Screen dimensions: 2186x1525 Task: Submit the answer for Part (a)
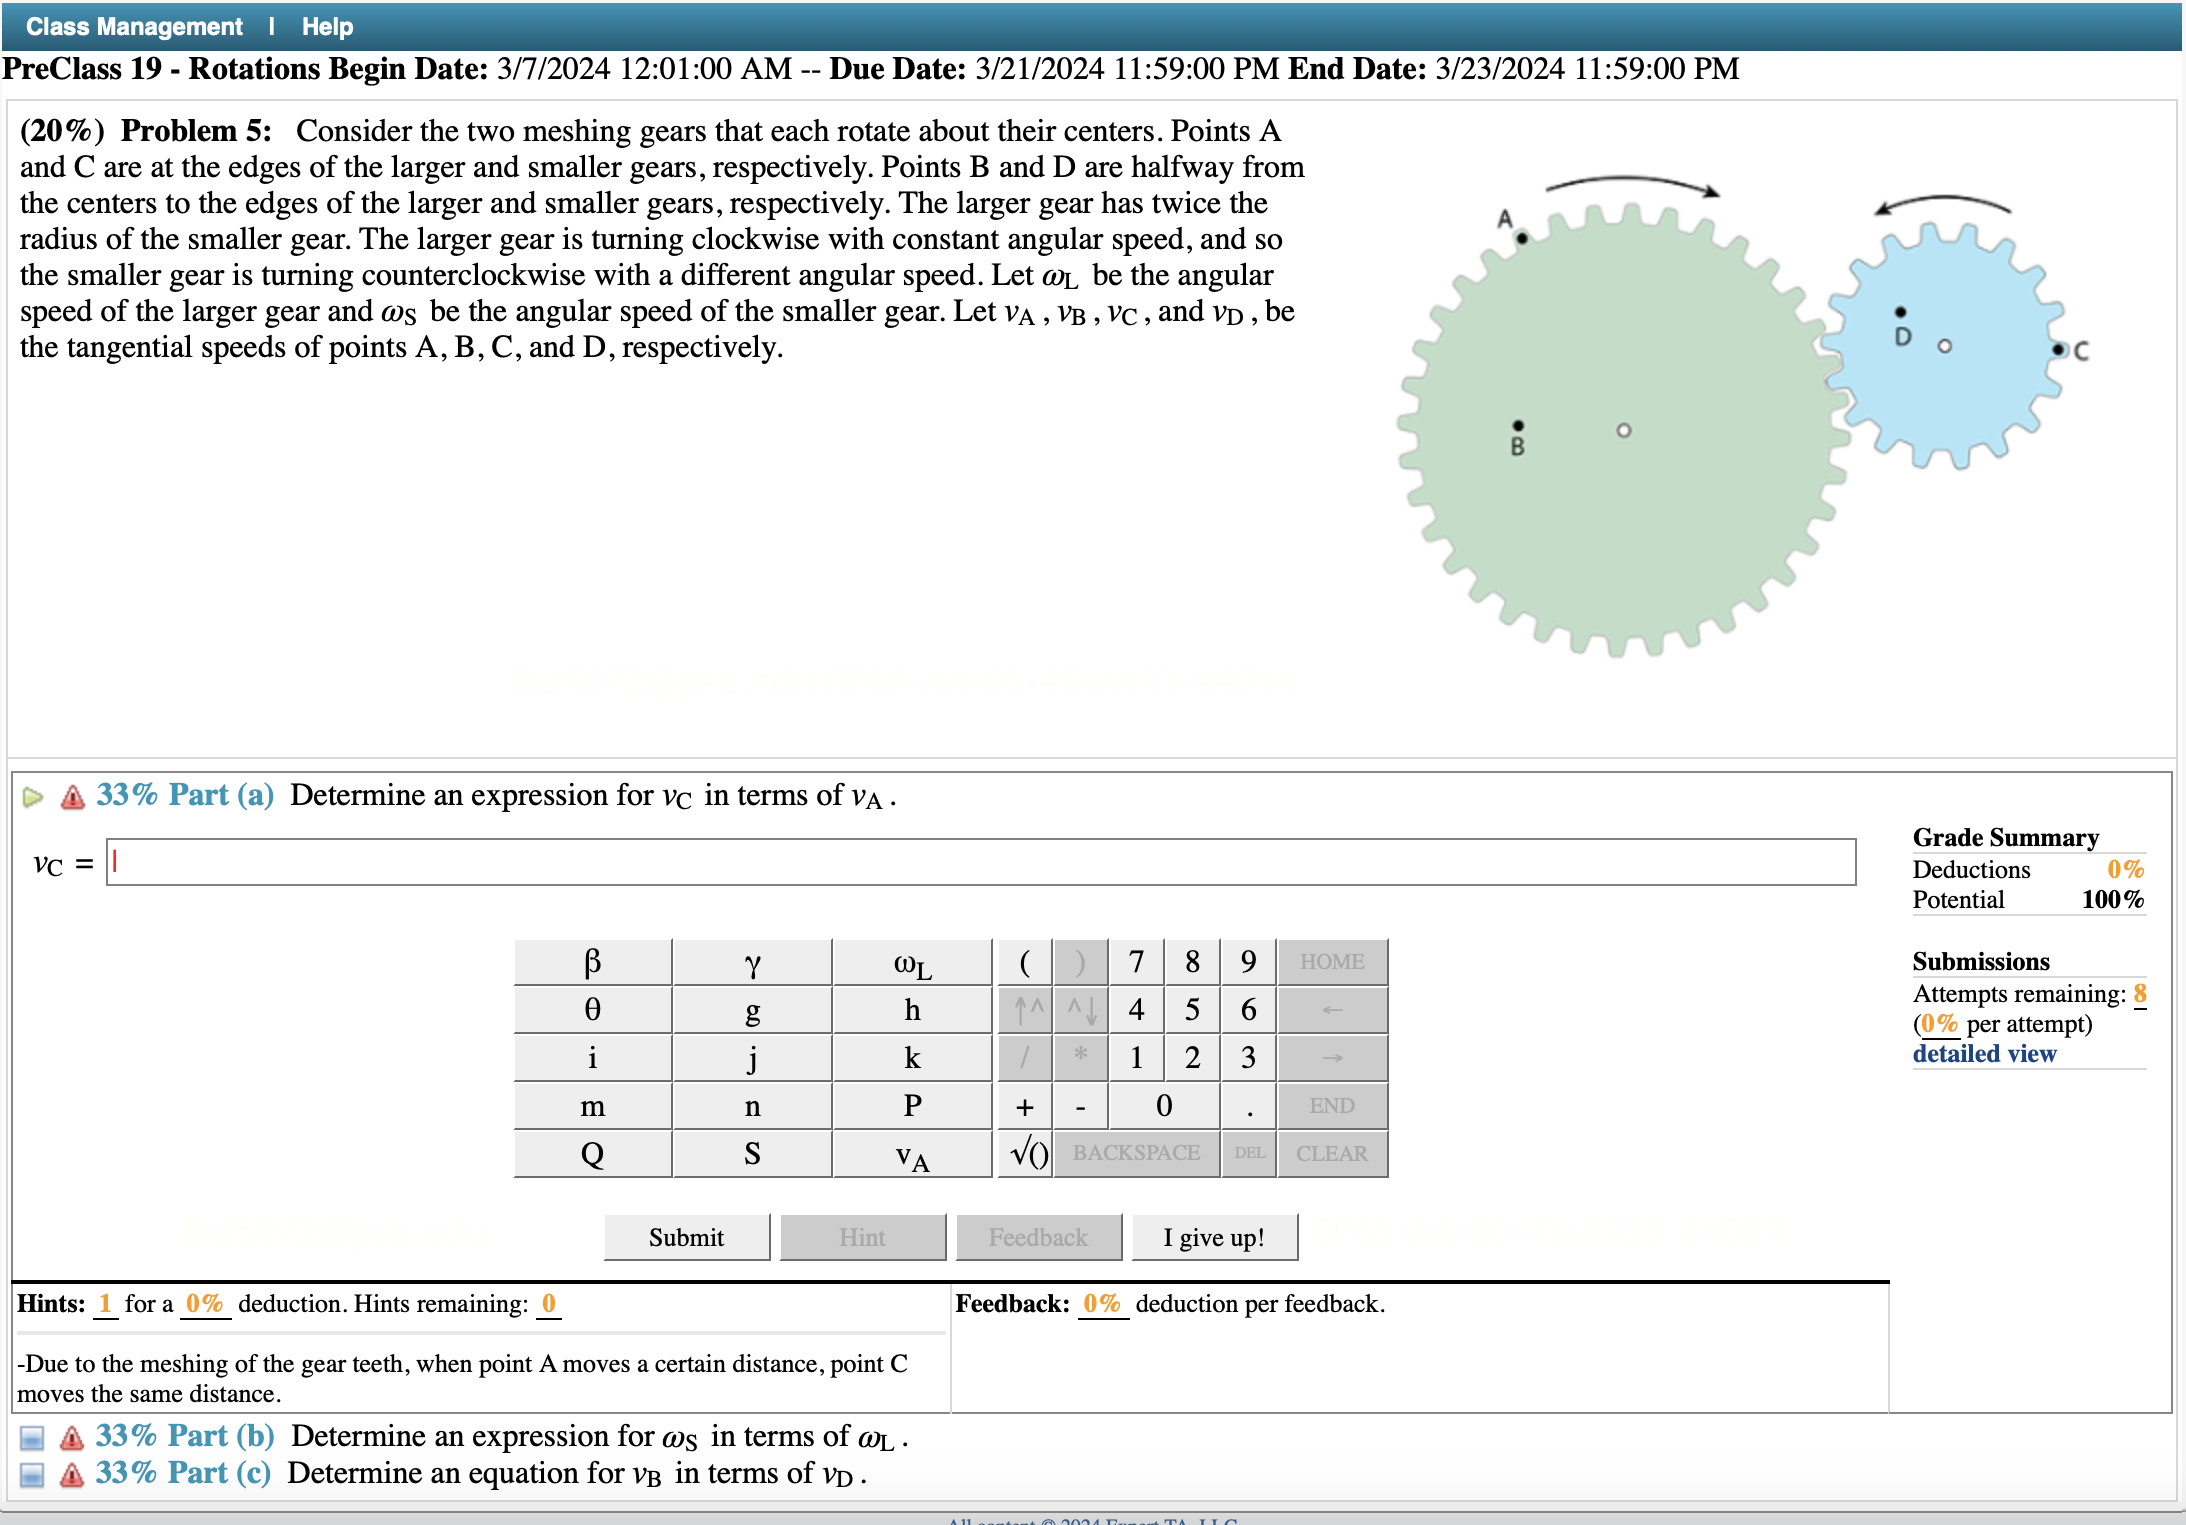point(686,1236)
